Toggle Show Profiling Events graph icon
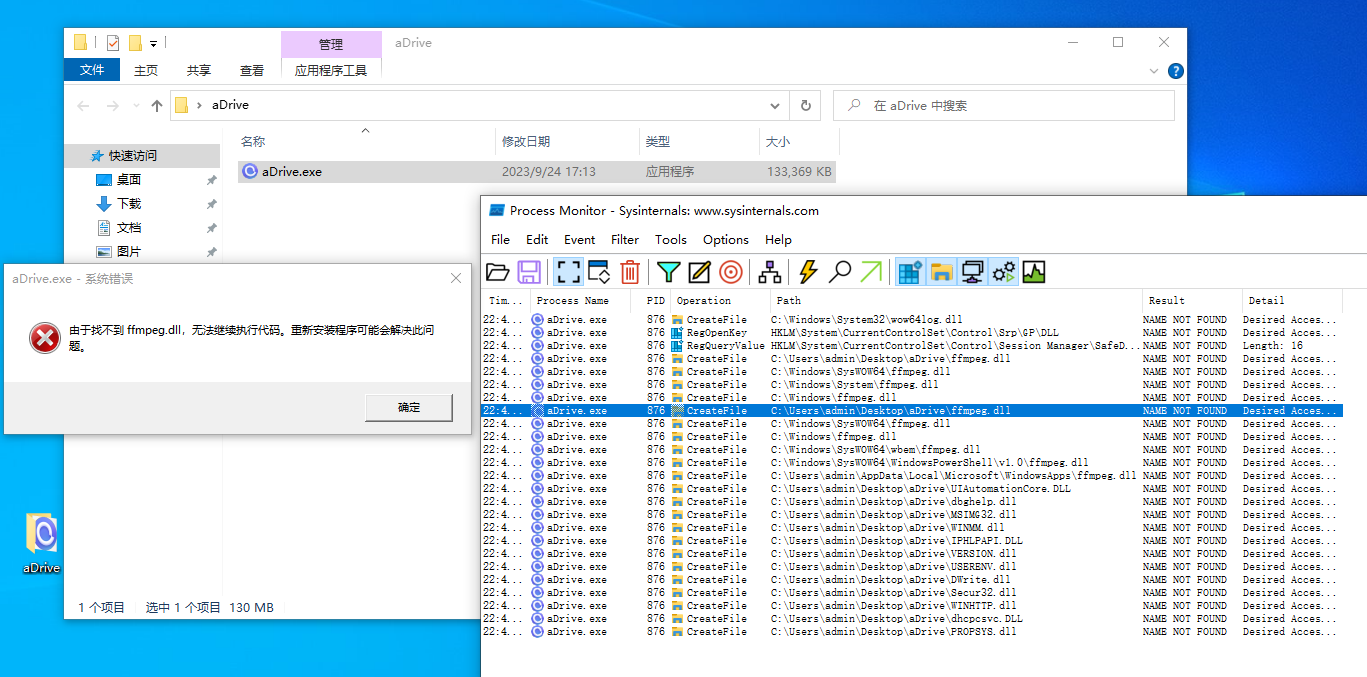Image resolution: width=1367 pixels, height=677 pixels. [x=1034, y=271]
